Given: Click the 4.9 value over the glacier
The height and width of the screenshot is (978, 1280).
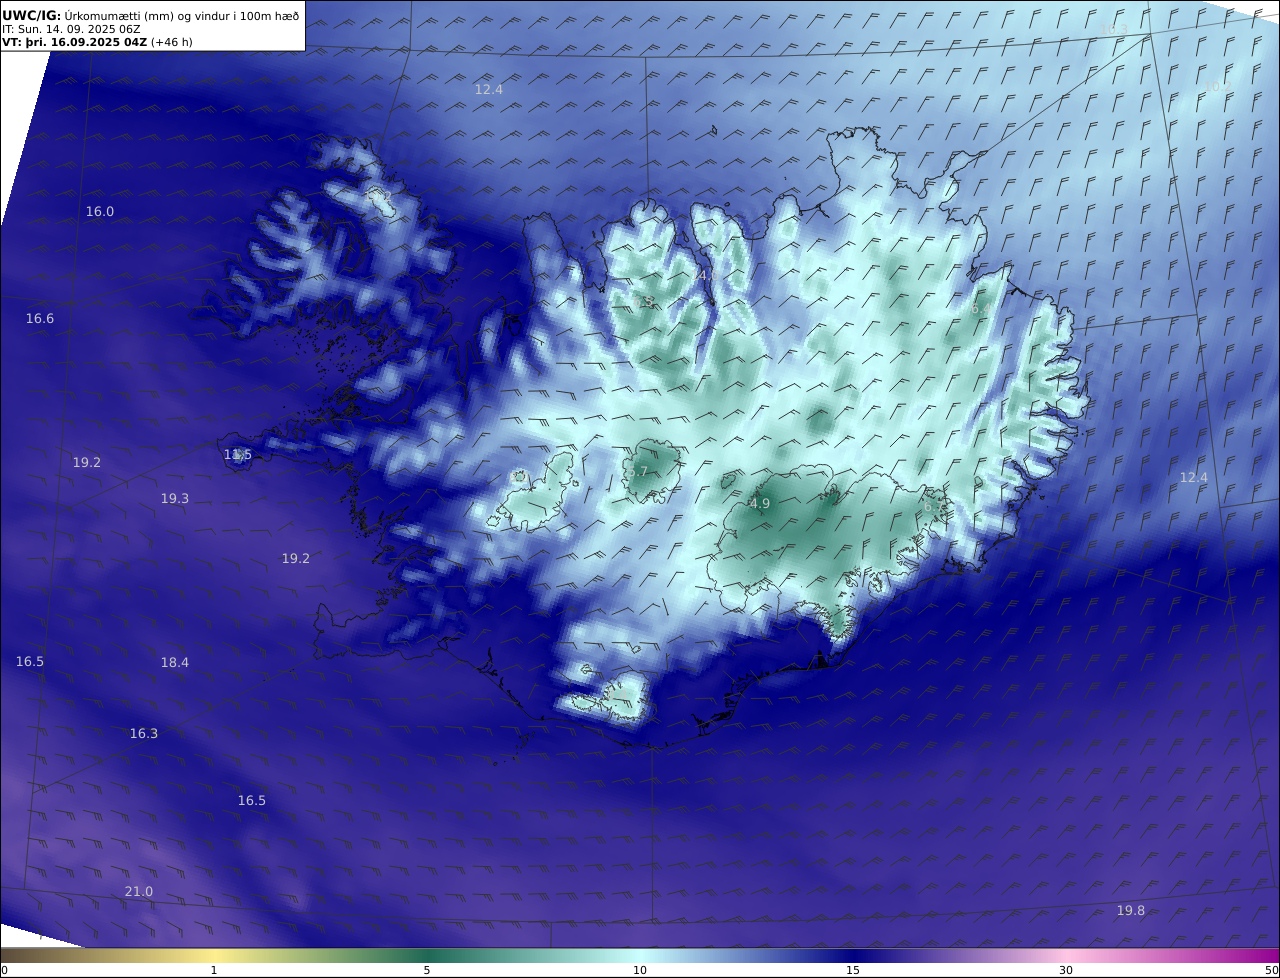Looking at the screenshot, I should pyautogui.click(x=760, y=503).
